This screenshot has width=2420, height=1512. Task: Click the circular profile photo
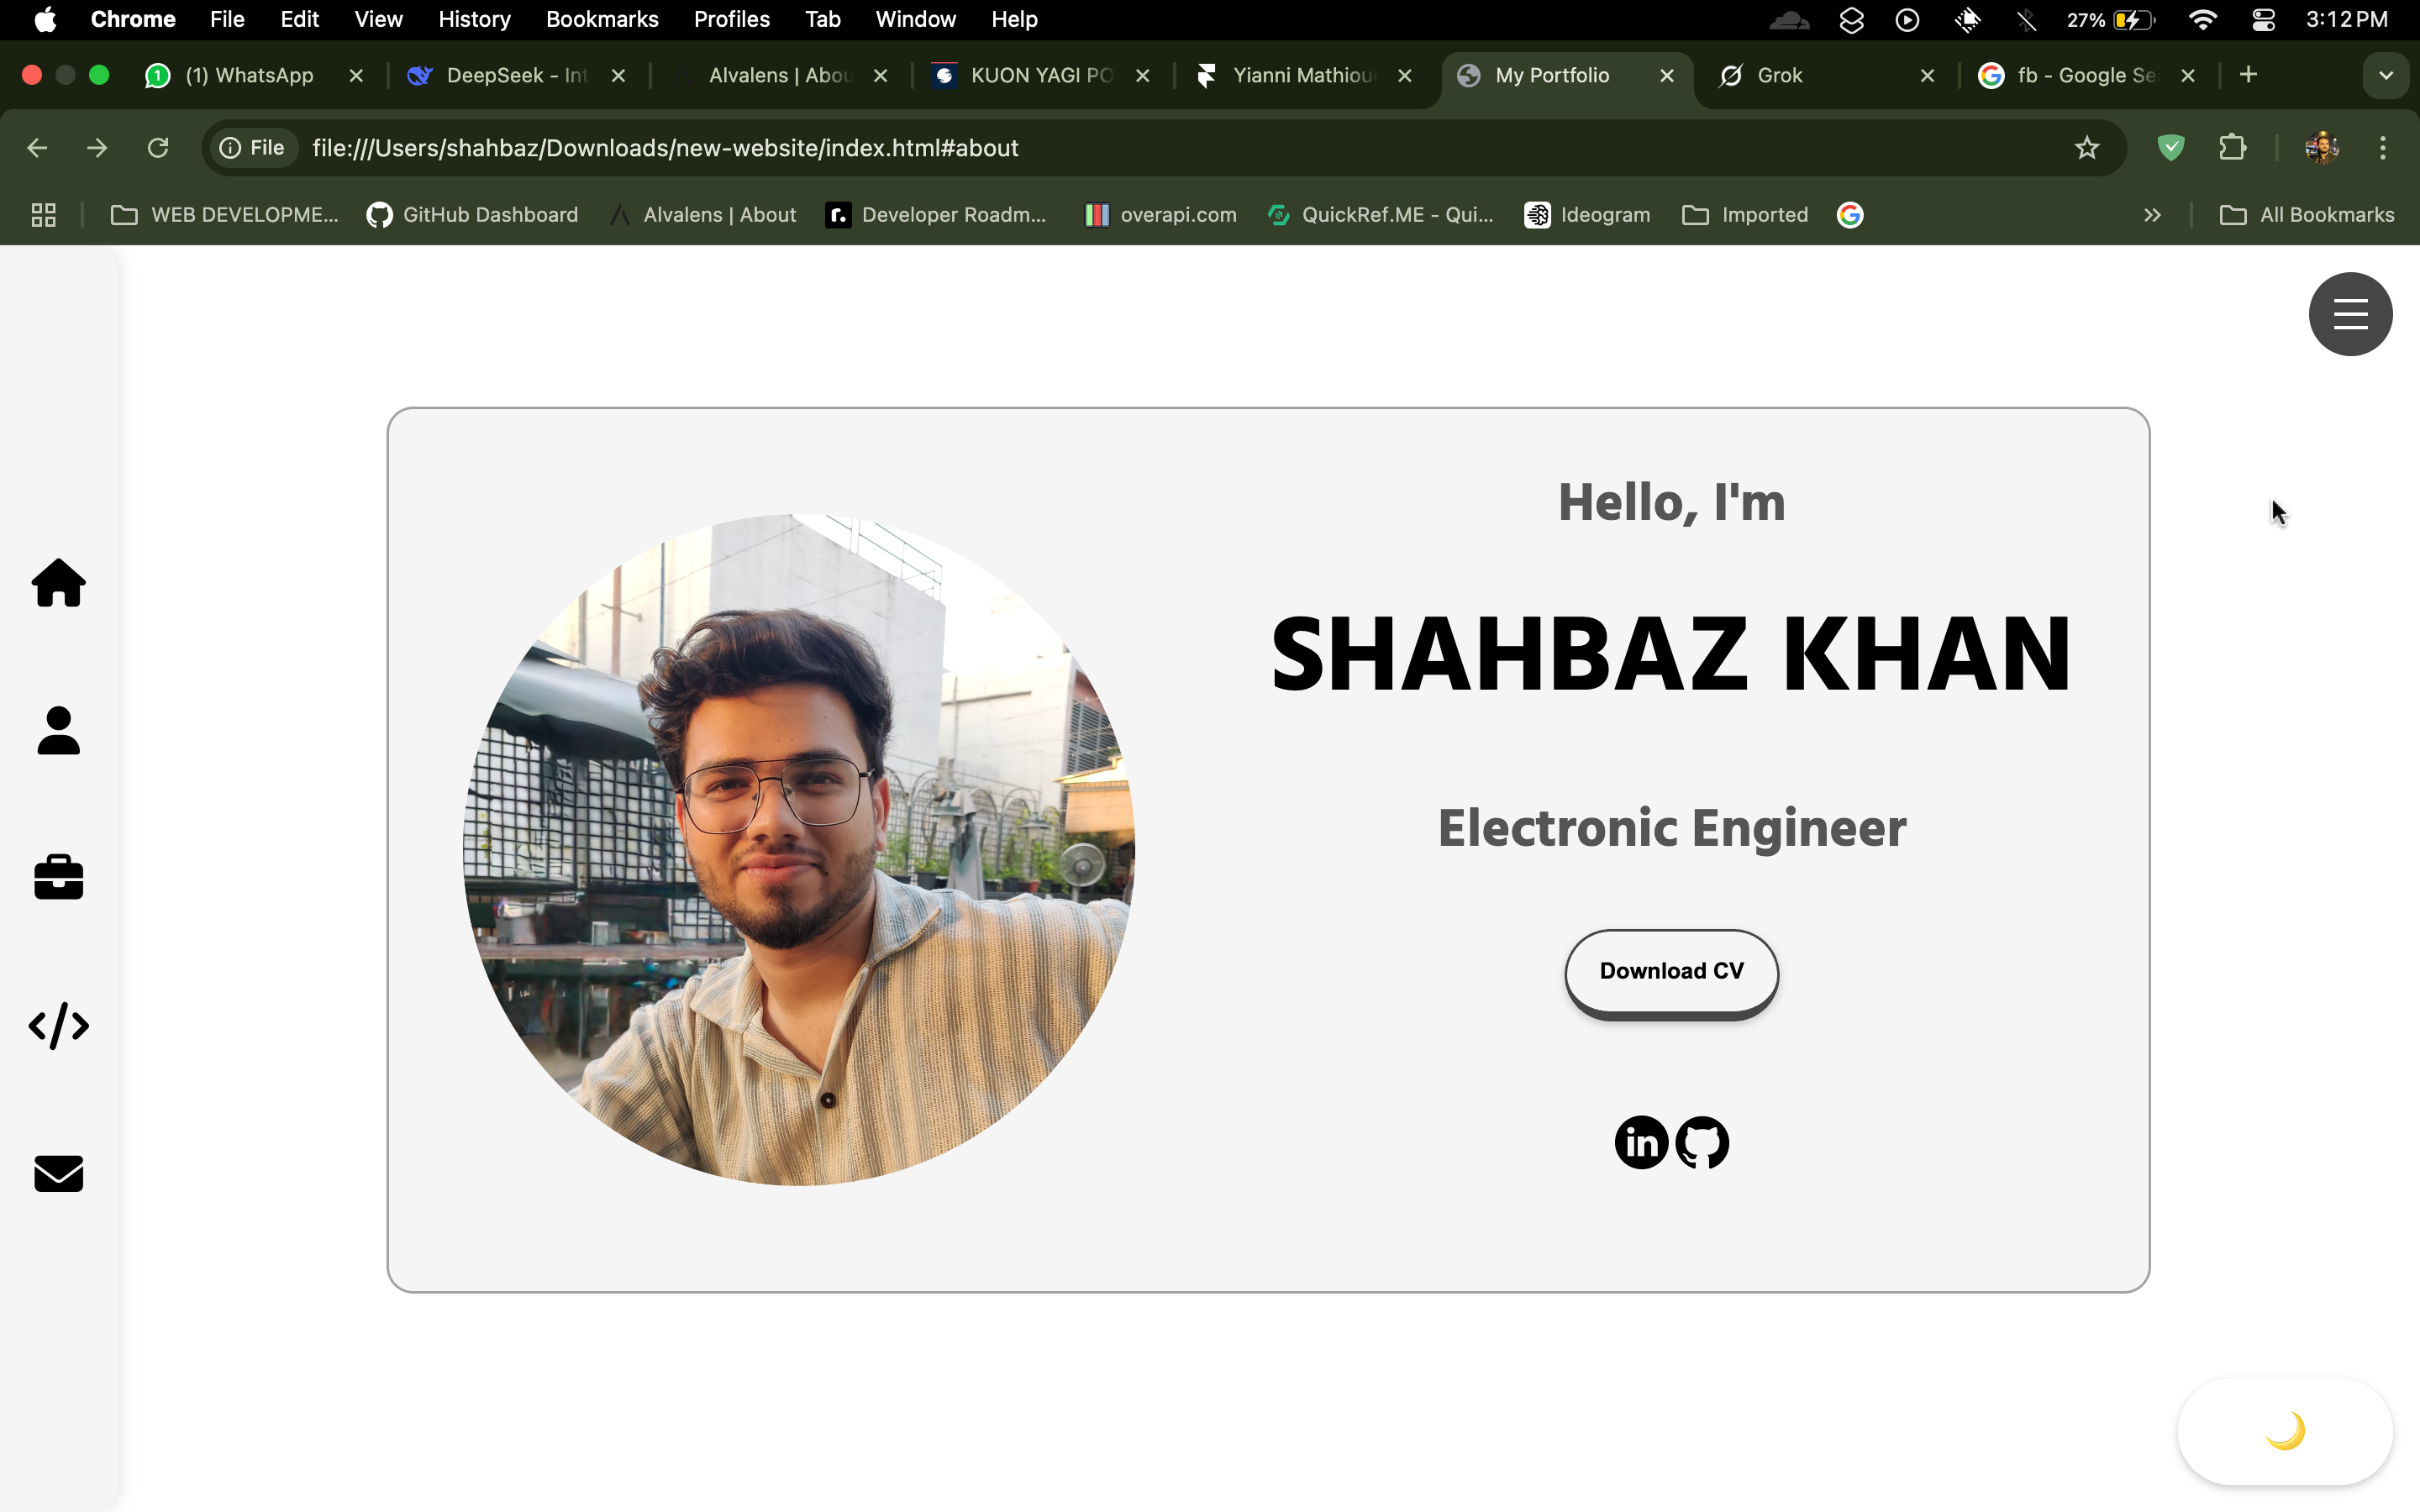tap(799, 850)
